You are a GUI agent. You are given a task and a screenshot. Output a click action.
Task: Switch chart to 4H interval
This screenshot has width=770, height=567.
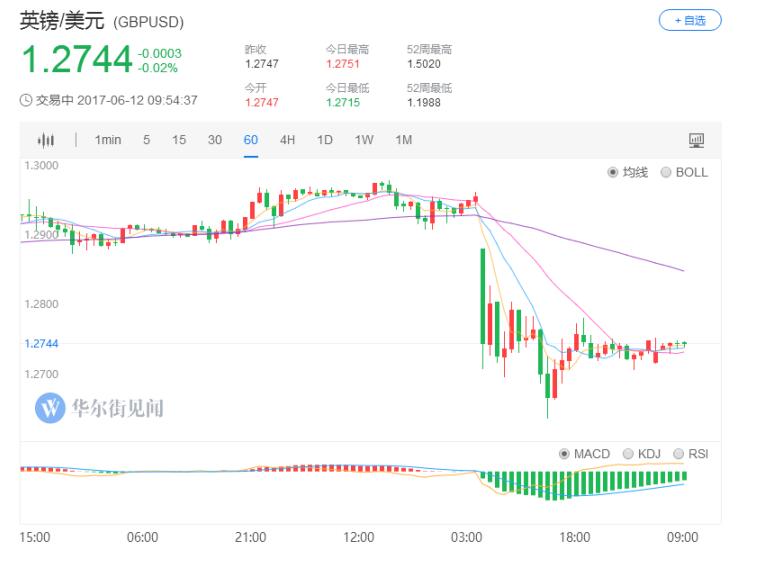(287, 140)
